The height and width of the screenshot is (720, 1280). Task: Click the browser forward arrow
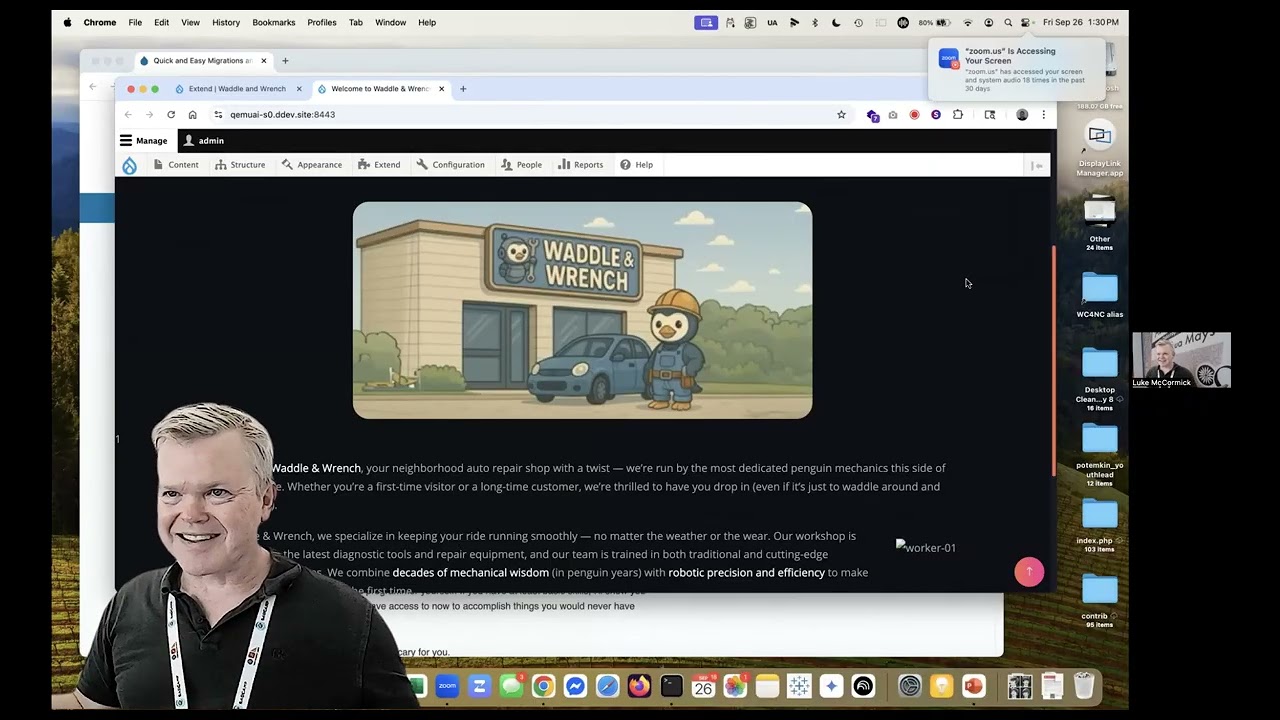click(149, 115)
